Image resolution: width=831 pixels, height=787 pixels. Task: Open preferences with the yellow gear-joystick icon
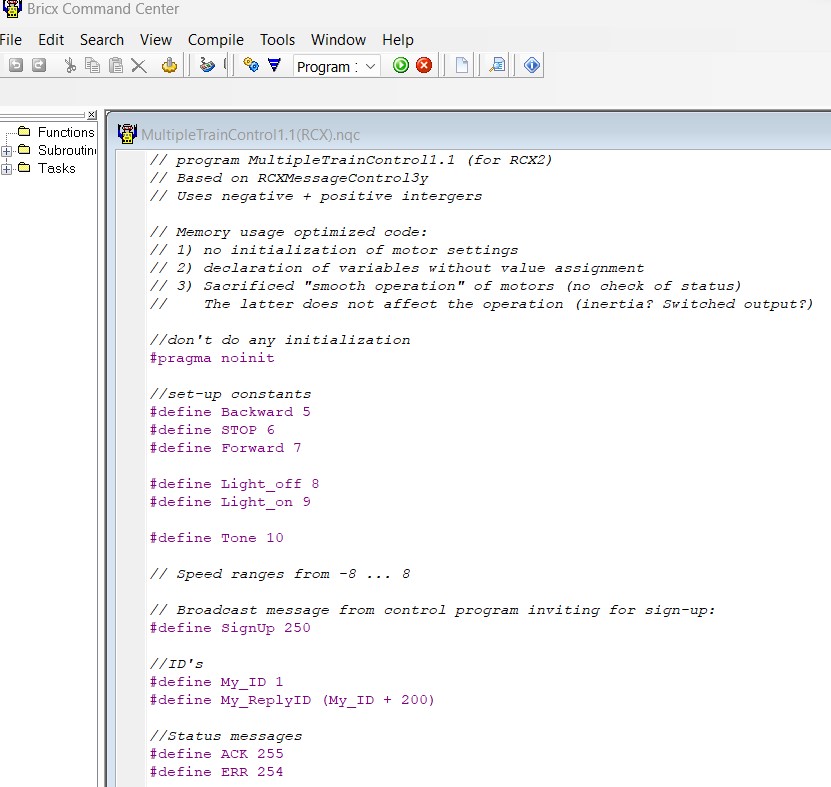pos(169,65)
